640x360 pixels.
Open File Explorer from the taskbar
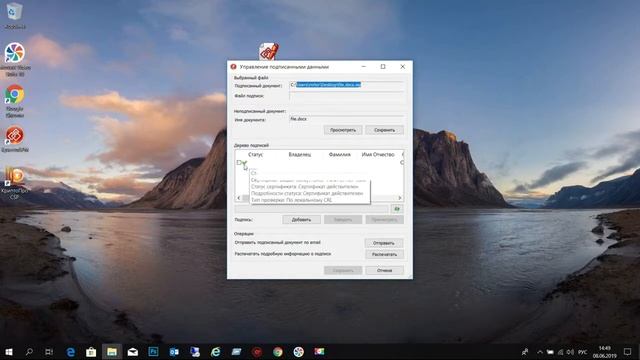pos(112,352)
